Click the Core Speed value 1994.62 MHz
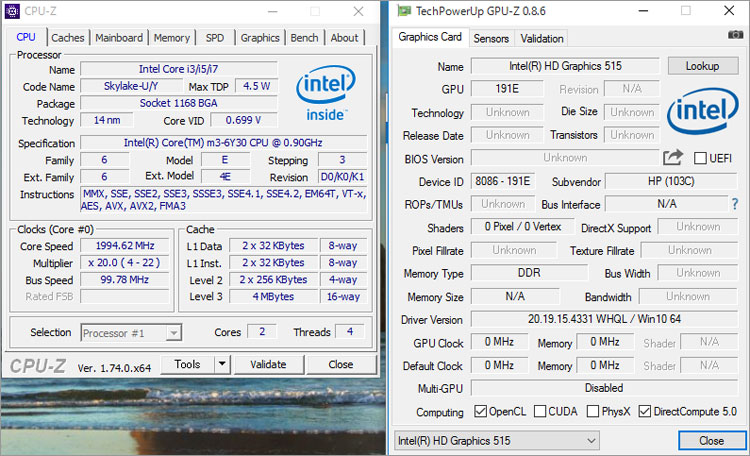Viewport: 750px width, 456px height. (125, 246)
